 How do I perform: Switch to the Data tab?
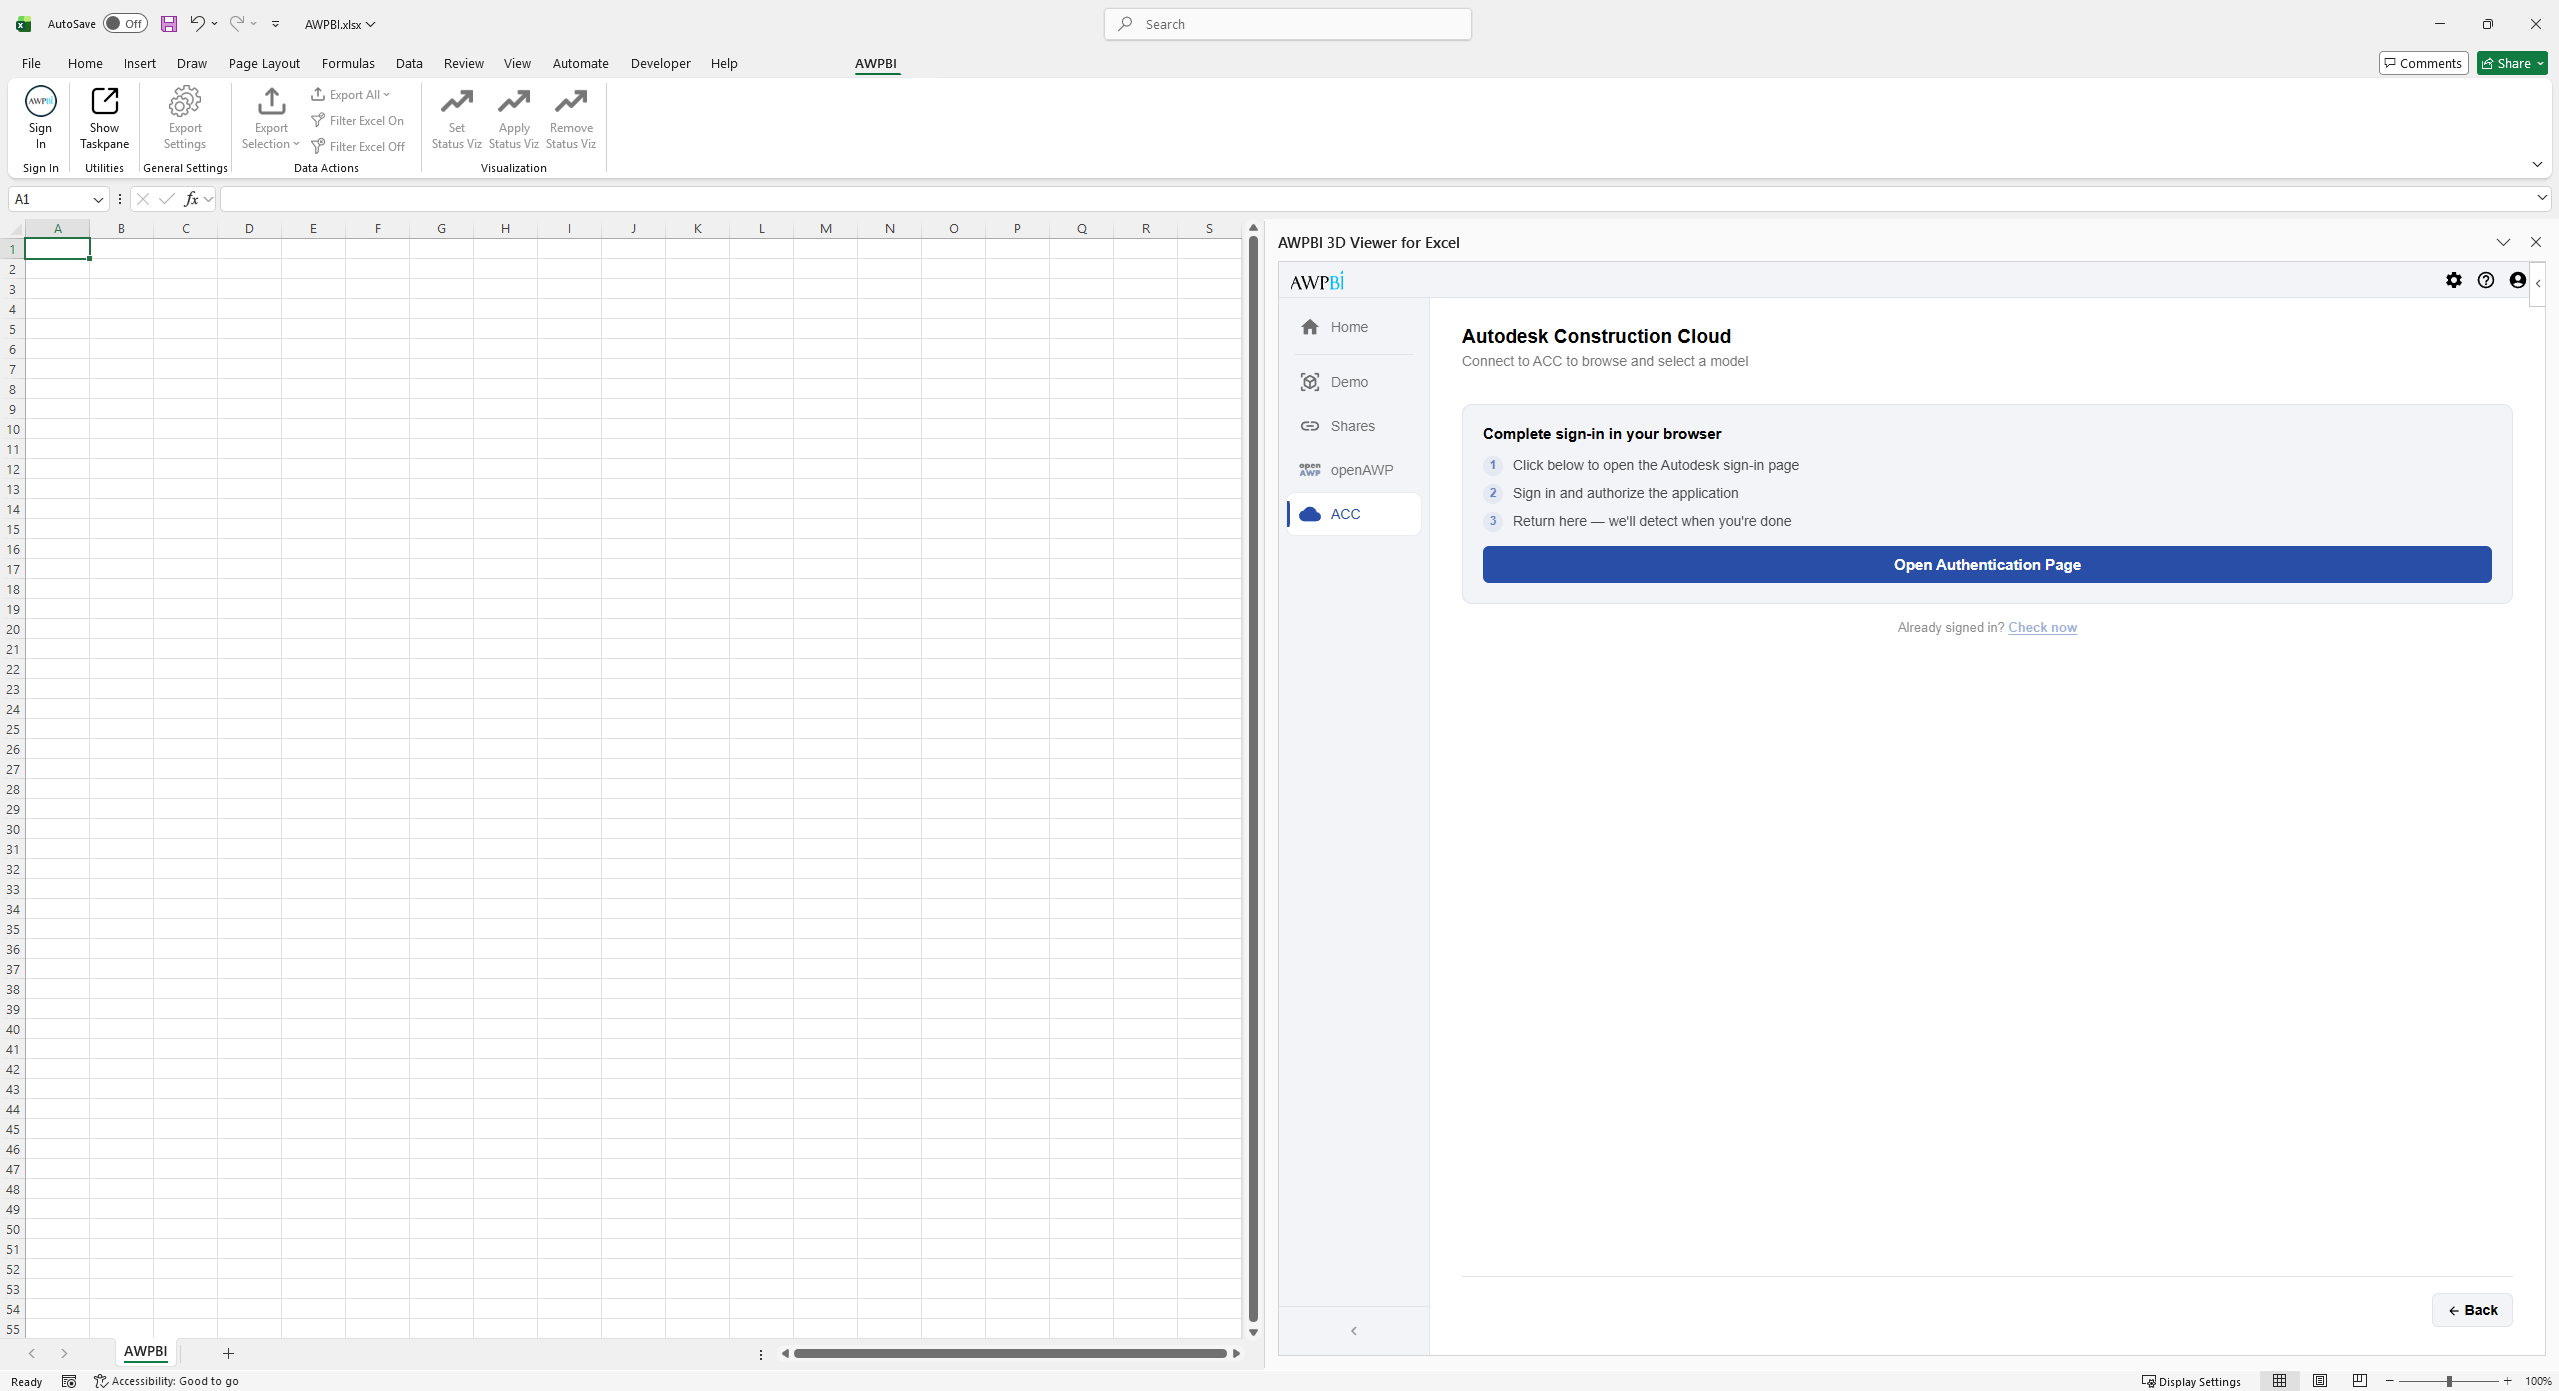click(x=409, y=63)
